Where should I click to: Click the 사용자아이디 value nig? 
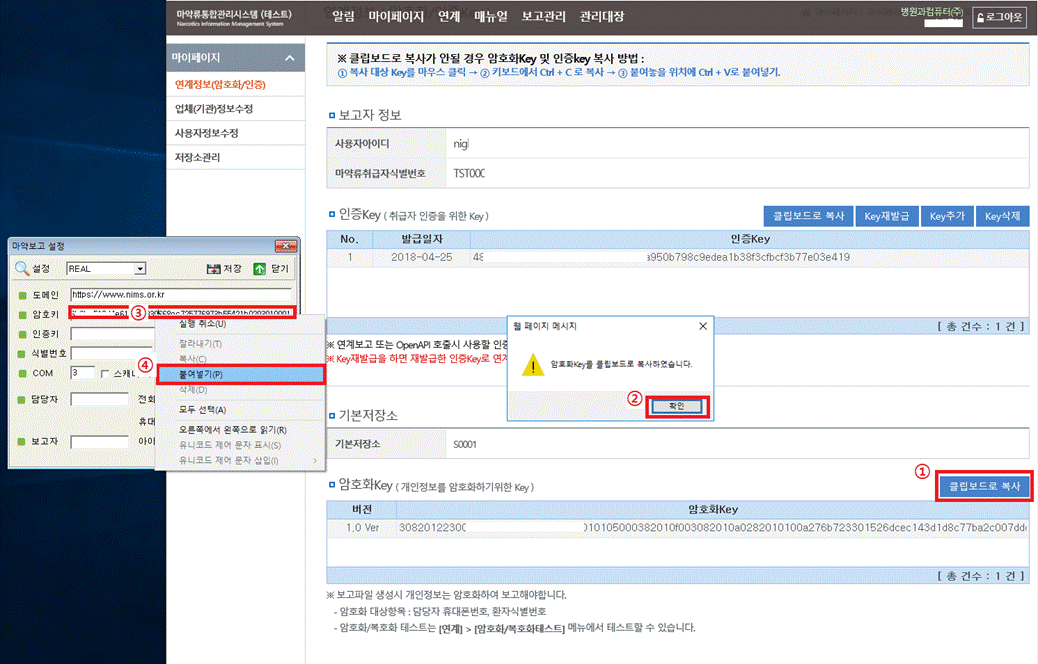tap(461, 144)
